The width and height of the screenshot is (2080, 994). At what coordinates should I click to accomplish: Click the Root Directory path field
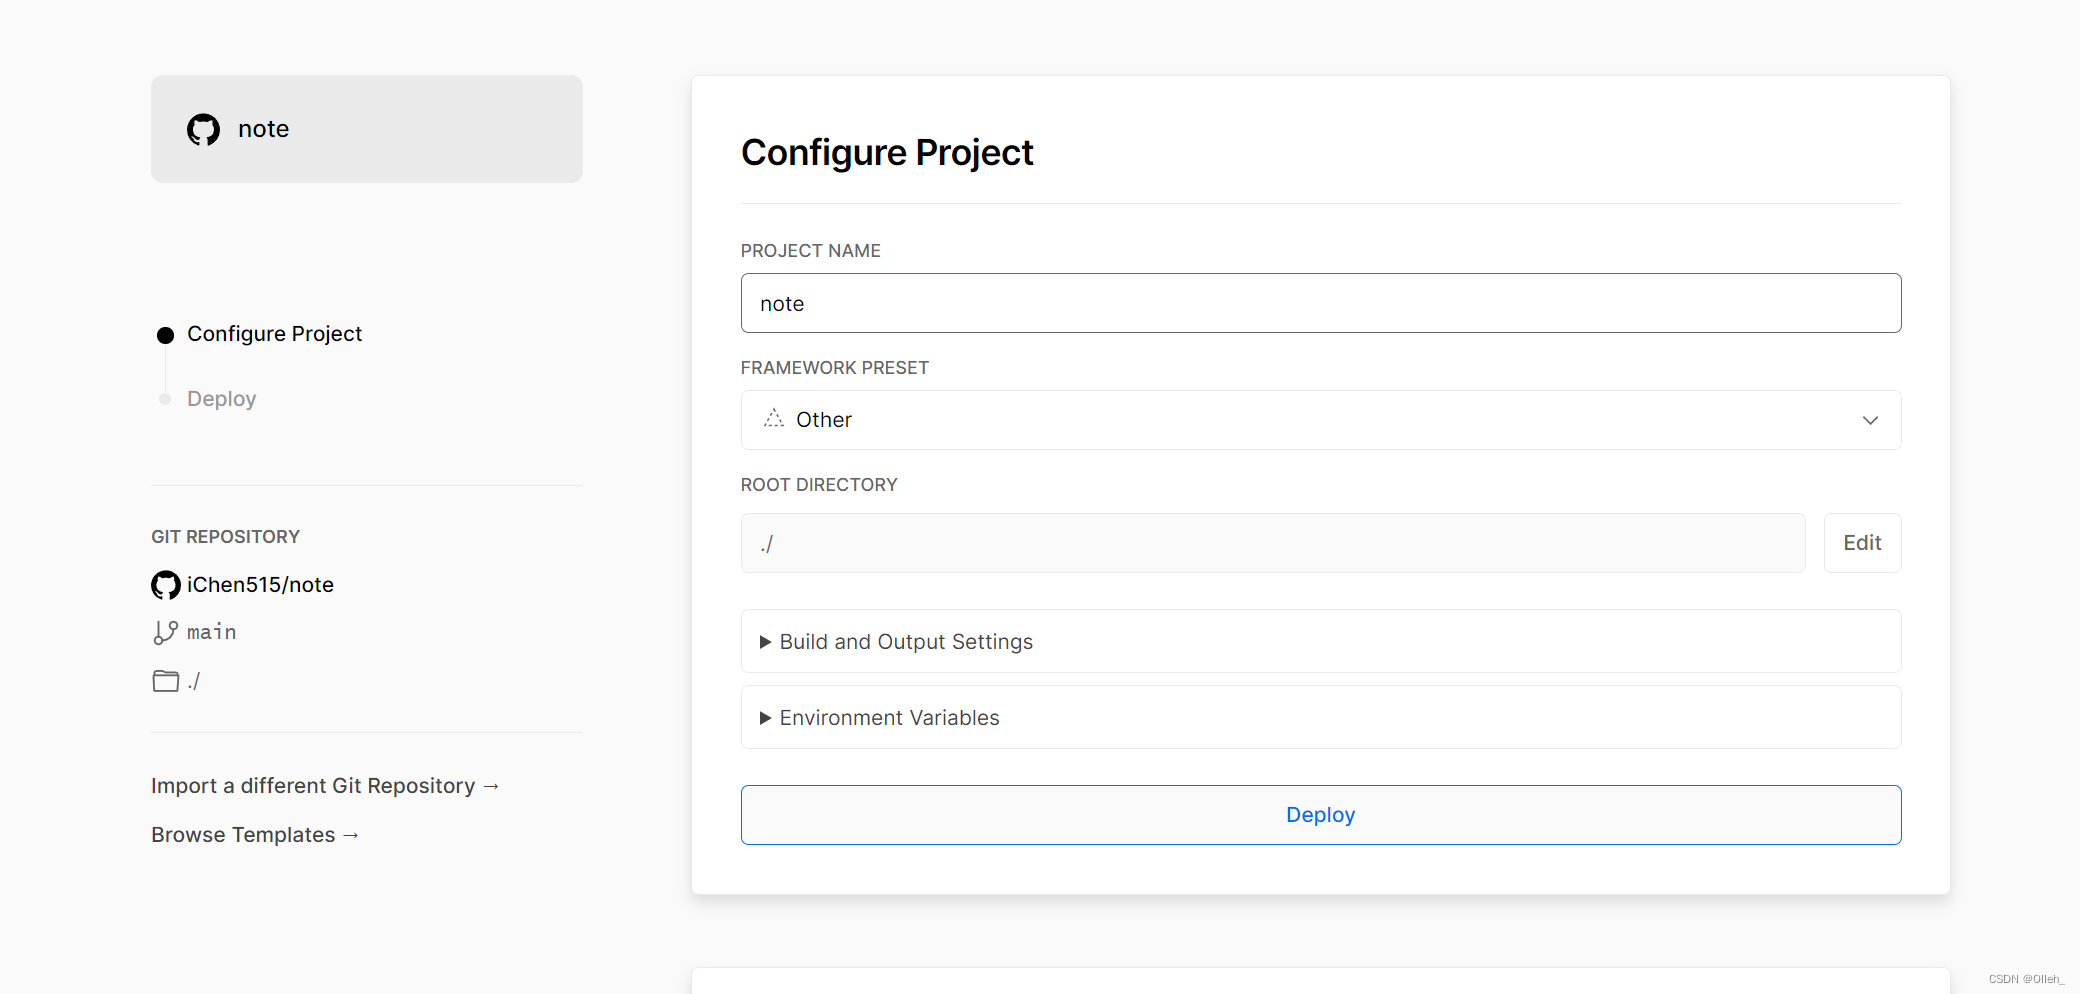[x=1273, y=543]
